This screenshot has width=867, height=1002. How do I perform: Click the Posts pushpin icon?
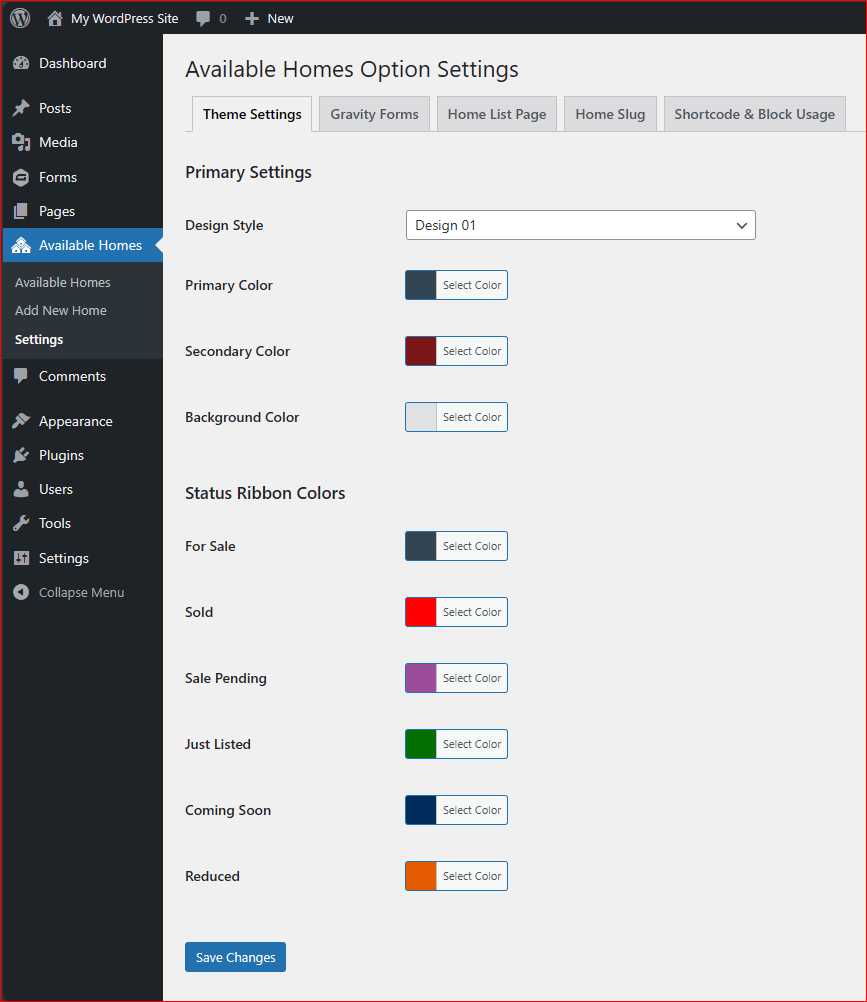coord(21,108)
